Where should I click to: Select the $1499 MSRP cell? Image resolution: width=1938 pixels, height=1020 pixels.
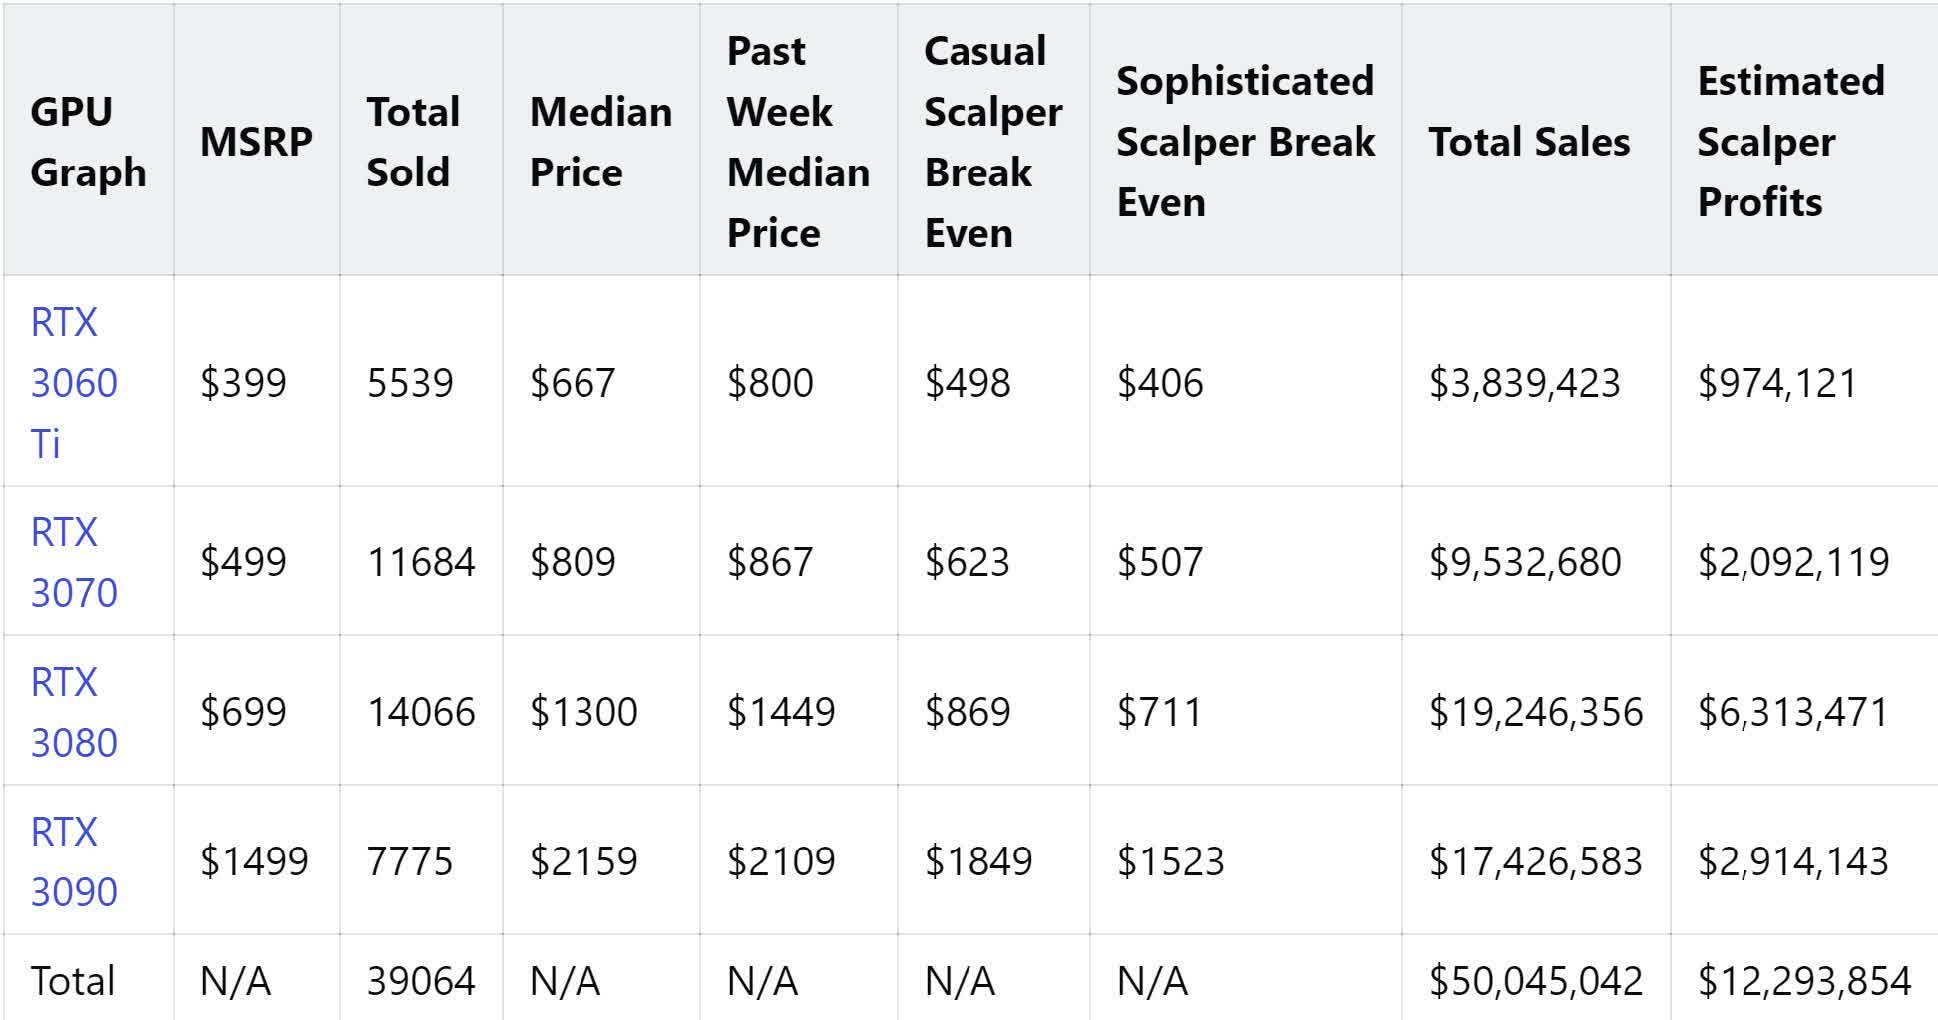pos(254,861)
